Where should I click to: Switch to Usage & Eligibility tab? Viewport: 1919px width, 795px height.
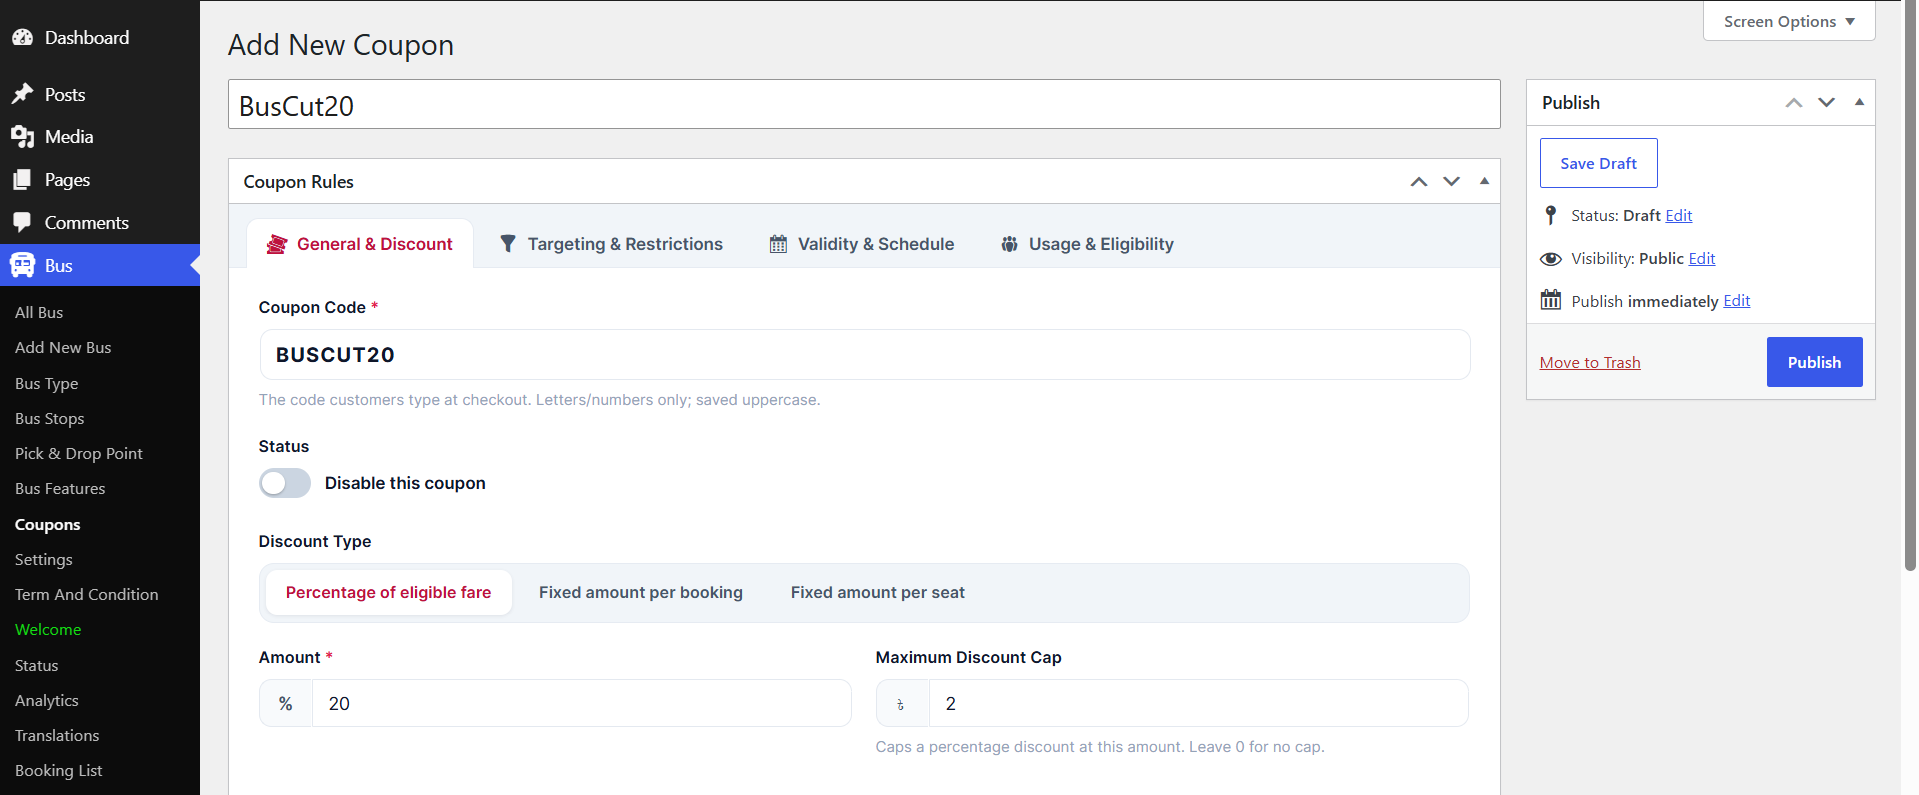[1088, 244]
